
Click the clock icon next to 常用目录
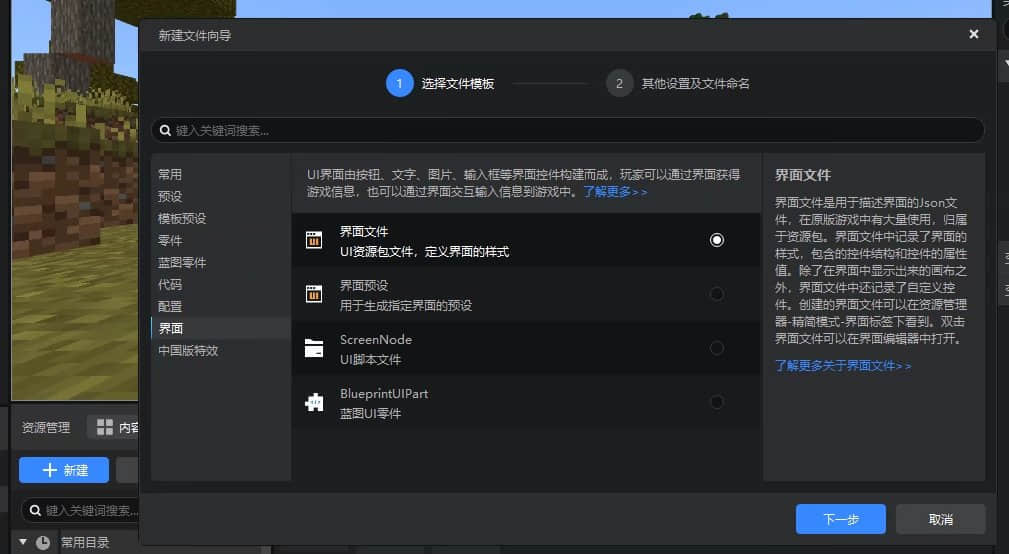43,543
